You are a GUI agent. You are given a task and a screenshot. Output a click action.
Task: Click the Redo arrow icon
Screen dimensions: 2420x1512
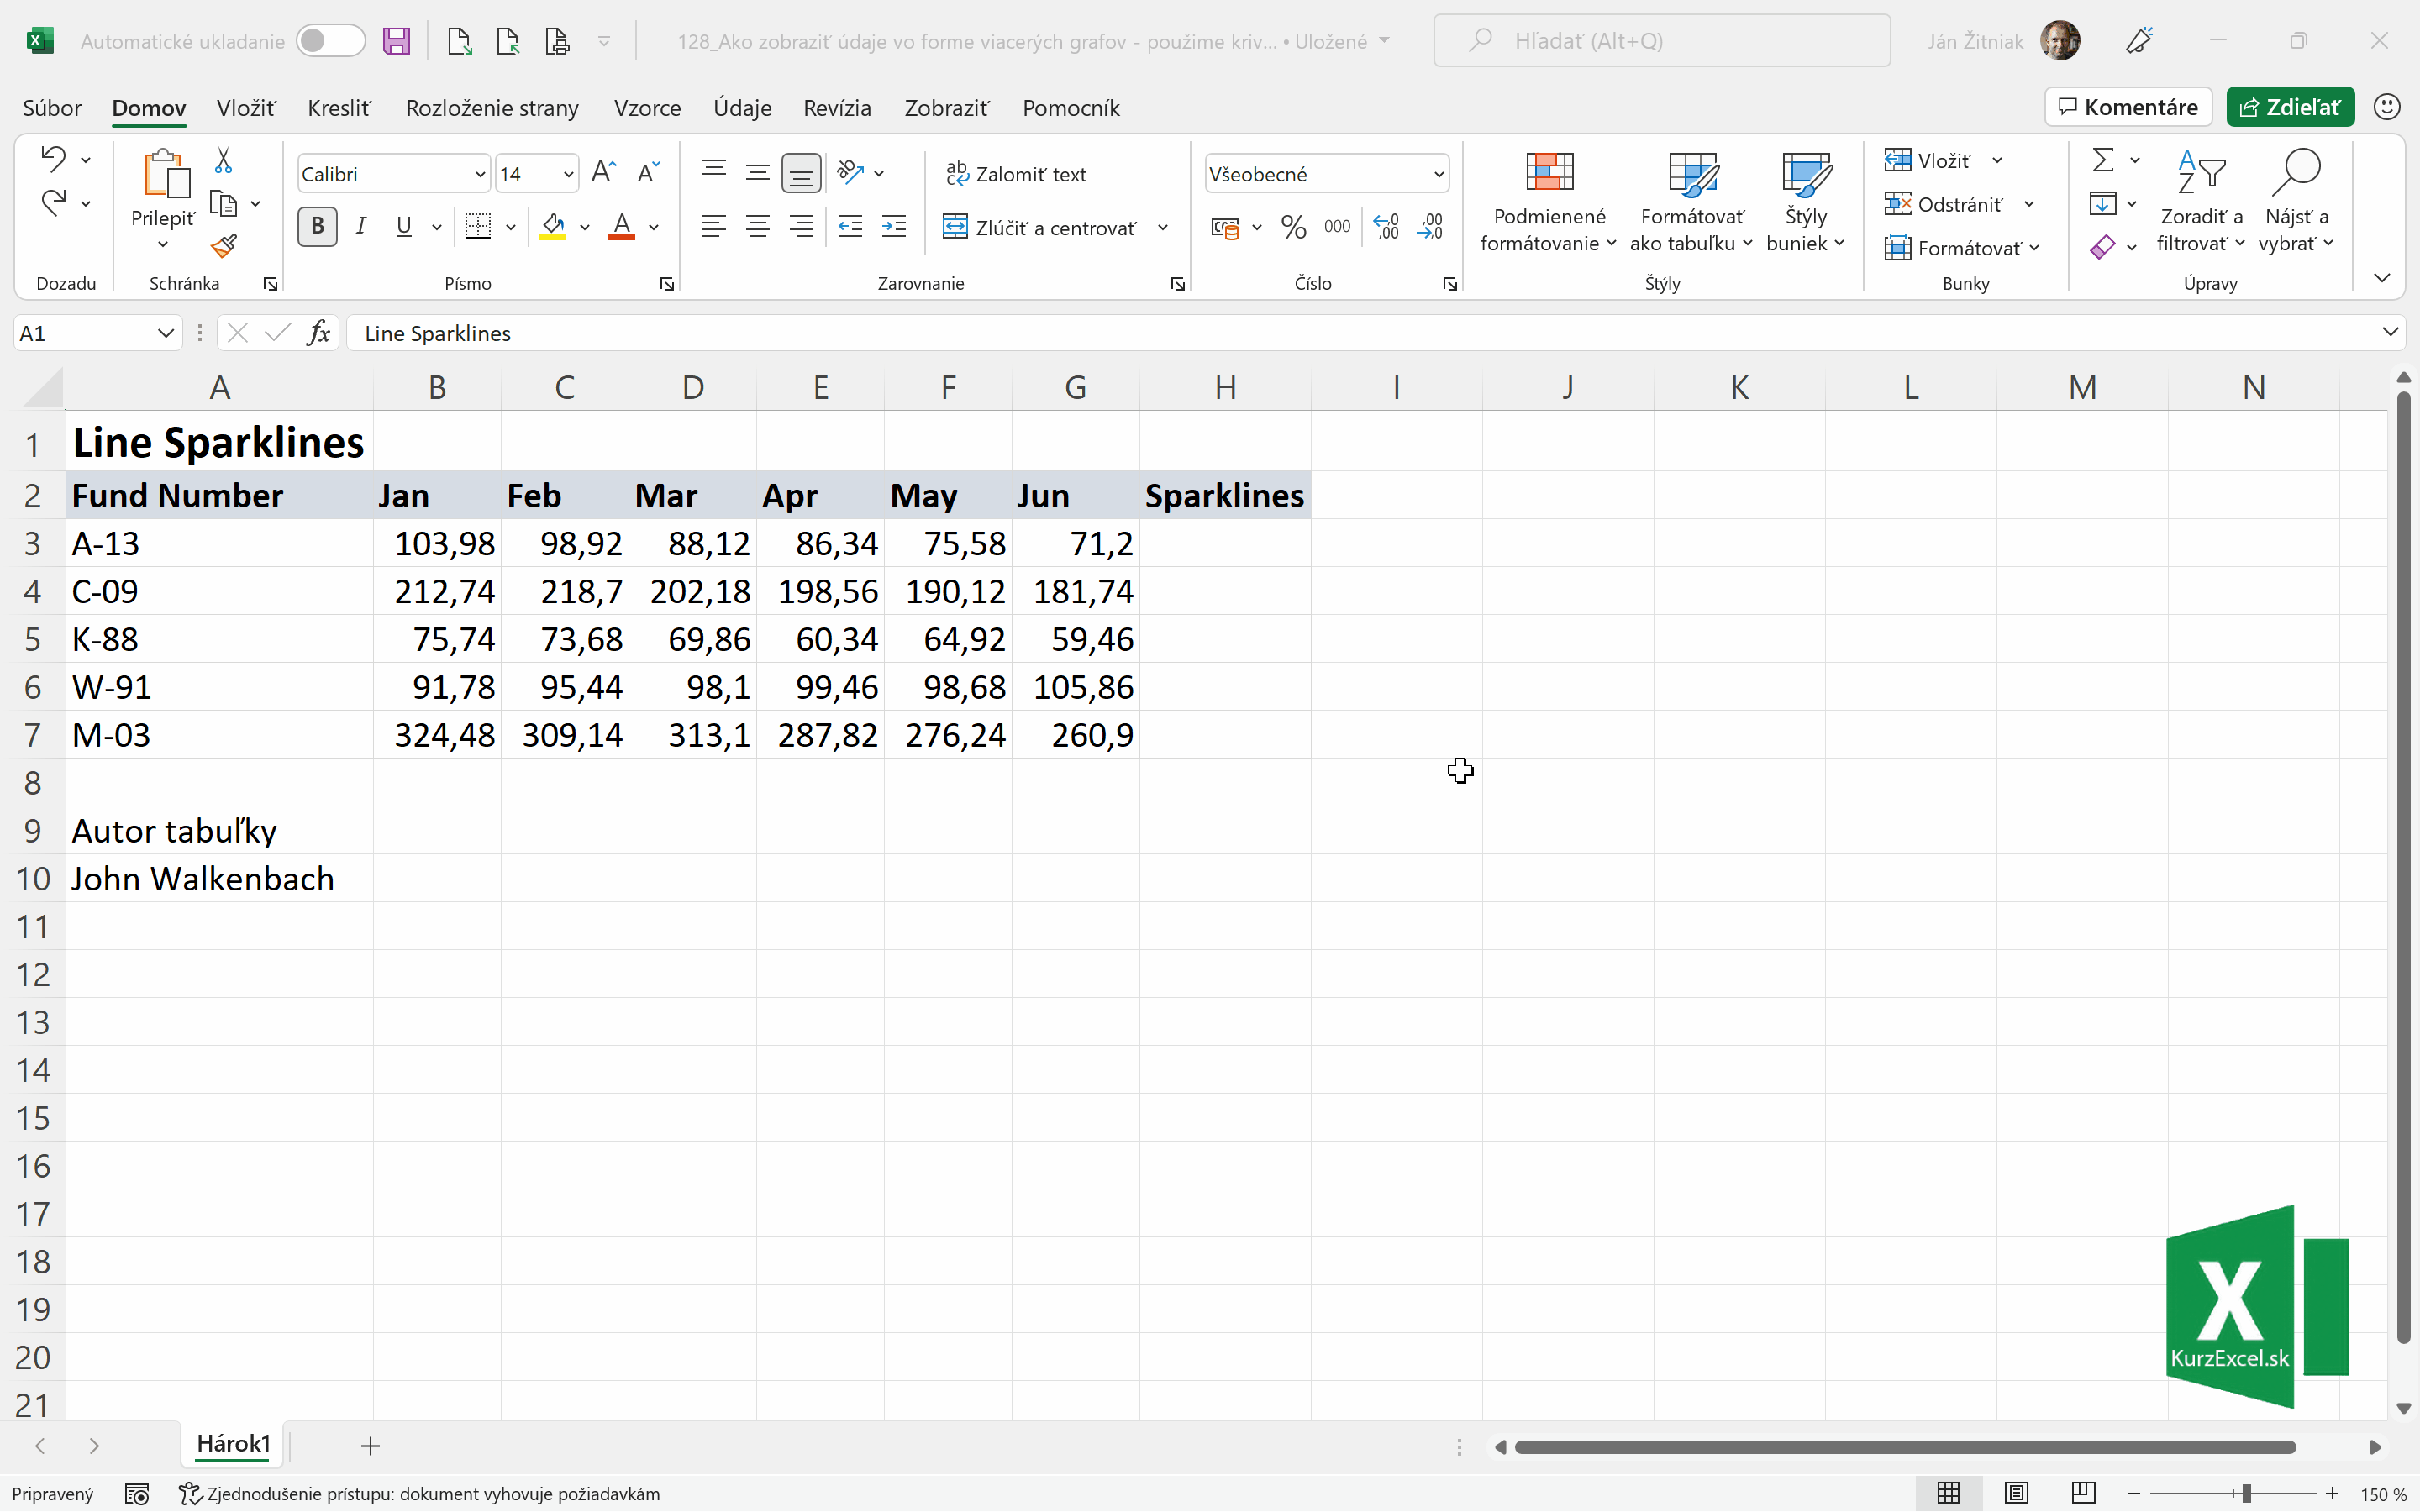click(53, 202)
